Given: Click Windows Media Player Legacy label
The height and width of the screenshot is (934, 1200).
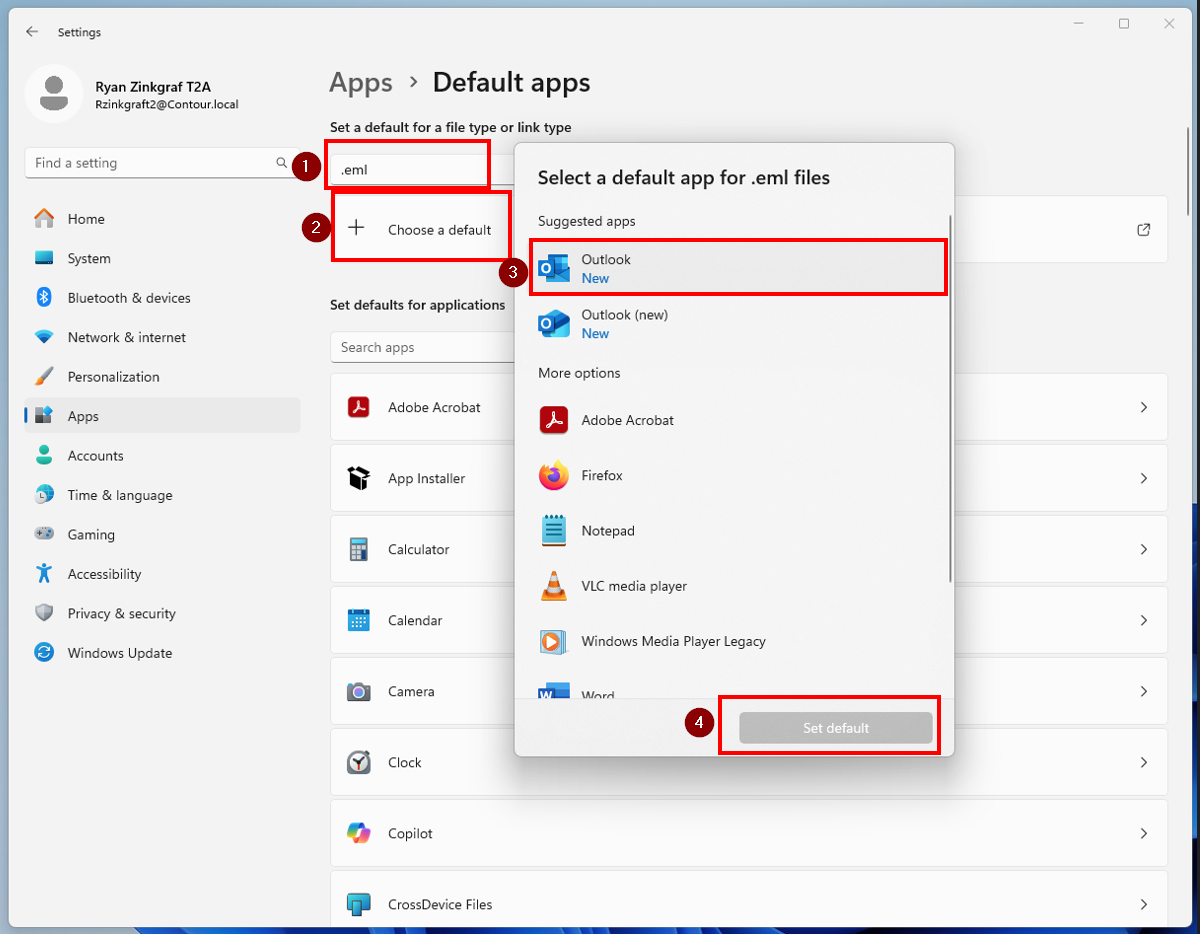Looking at the screenshot, I should tap(674, 641).
